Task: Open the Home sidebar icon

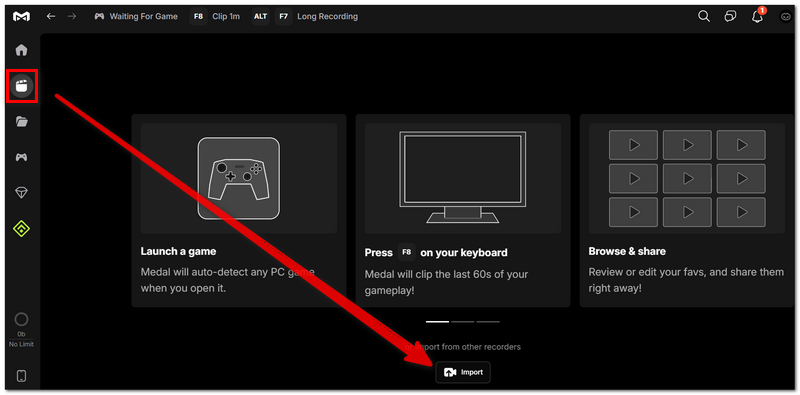Action: [21, 50]
